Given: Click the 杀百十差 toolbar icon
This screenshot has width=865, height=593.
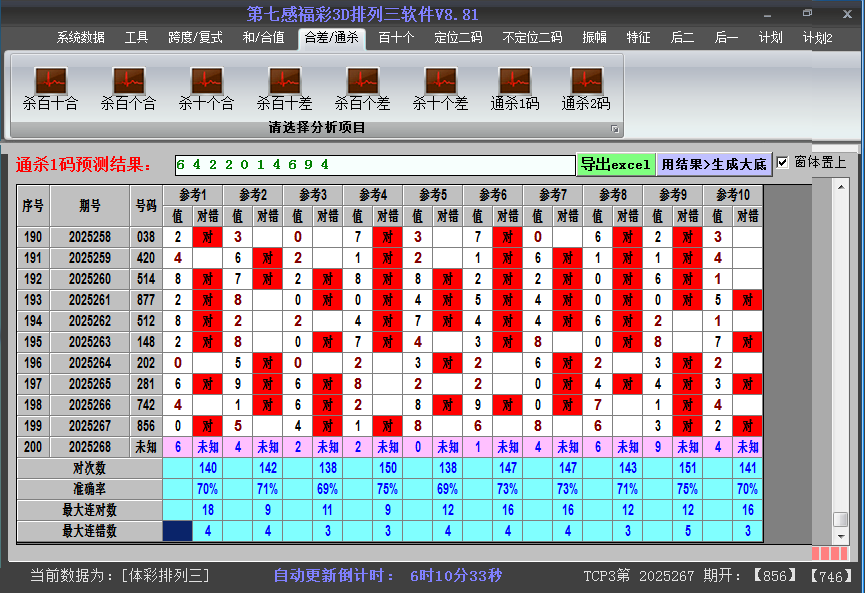Looking at the screenshot, I should (283, 85).
